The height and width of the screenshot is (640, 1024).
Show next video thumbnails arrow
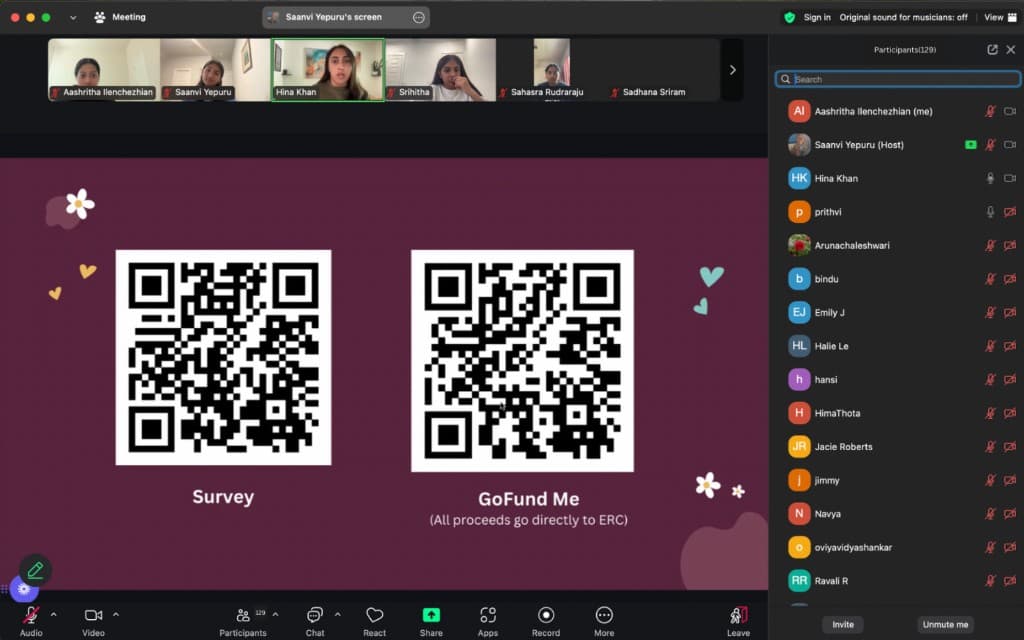click(x=732, y=70)
